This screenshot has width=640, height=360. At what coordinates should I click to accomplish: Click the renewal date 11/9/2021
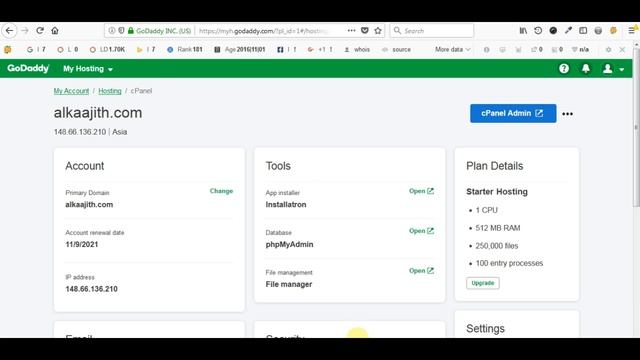click(82, 244)
